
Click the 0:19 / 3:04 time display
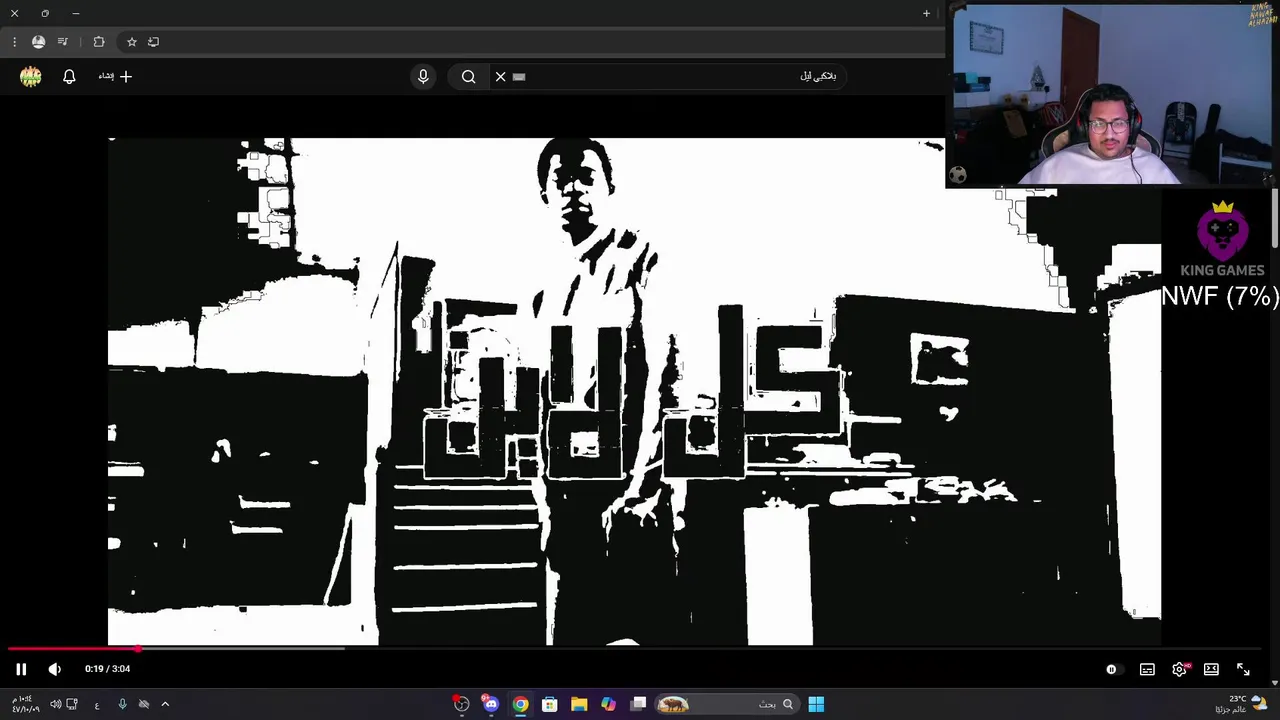click(107, 669)
